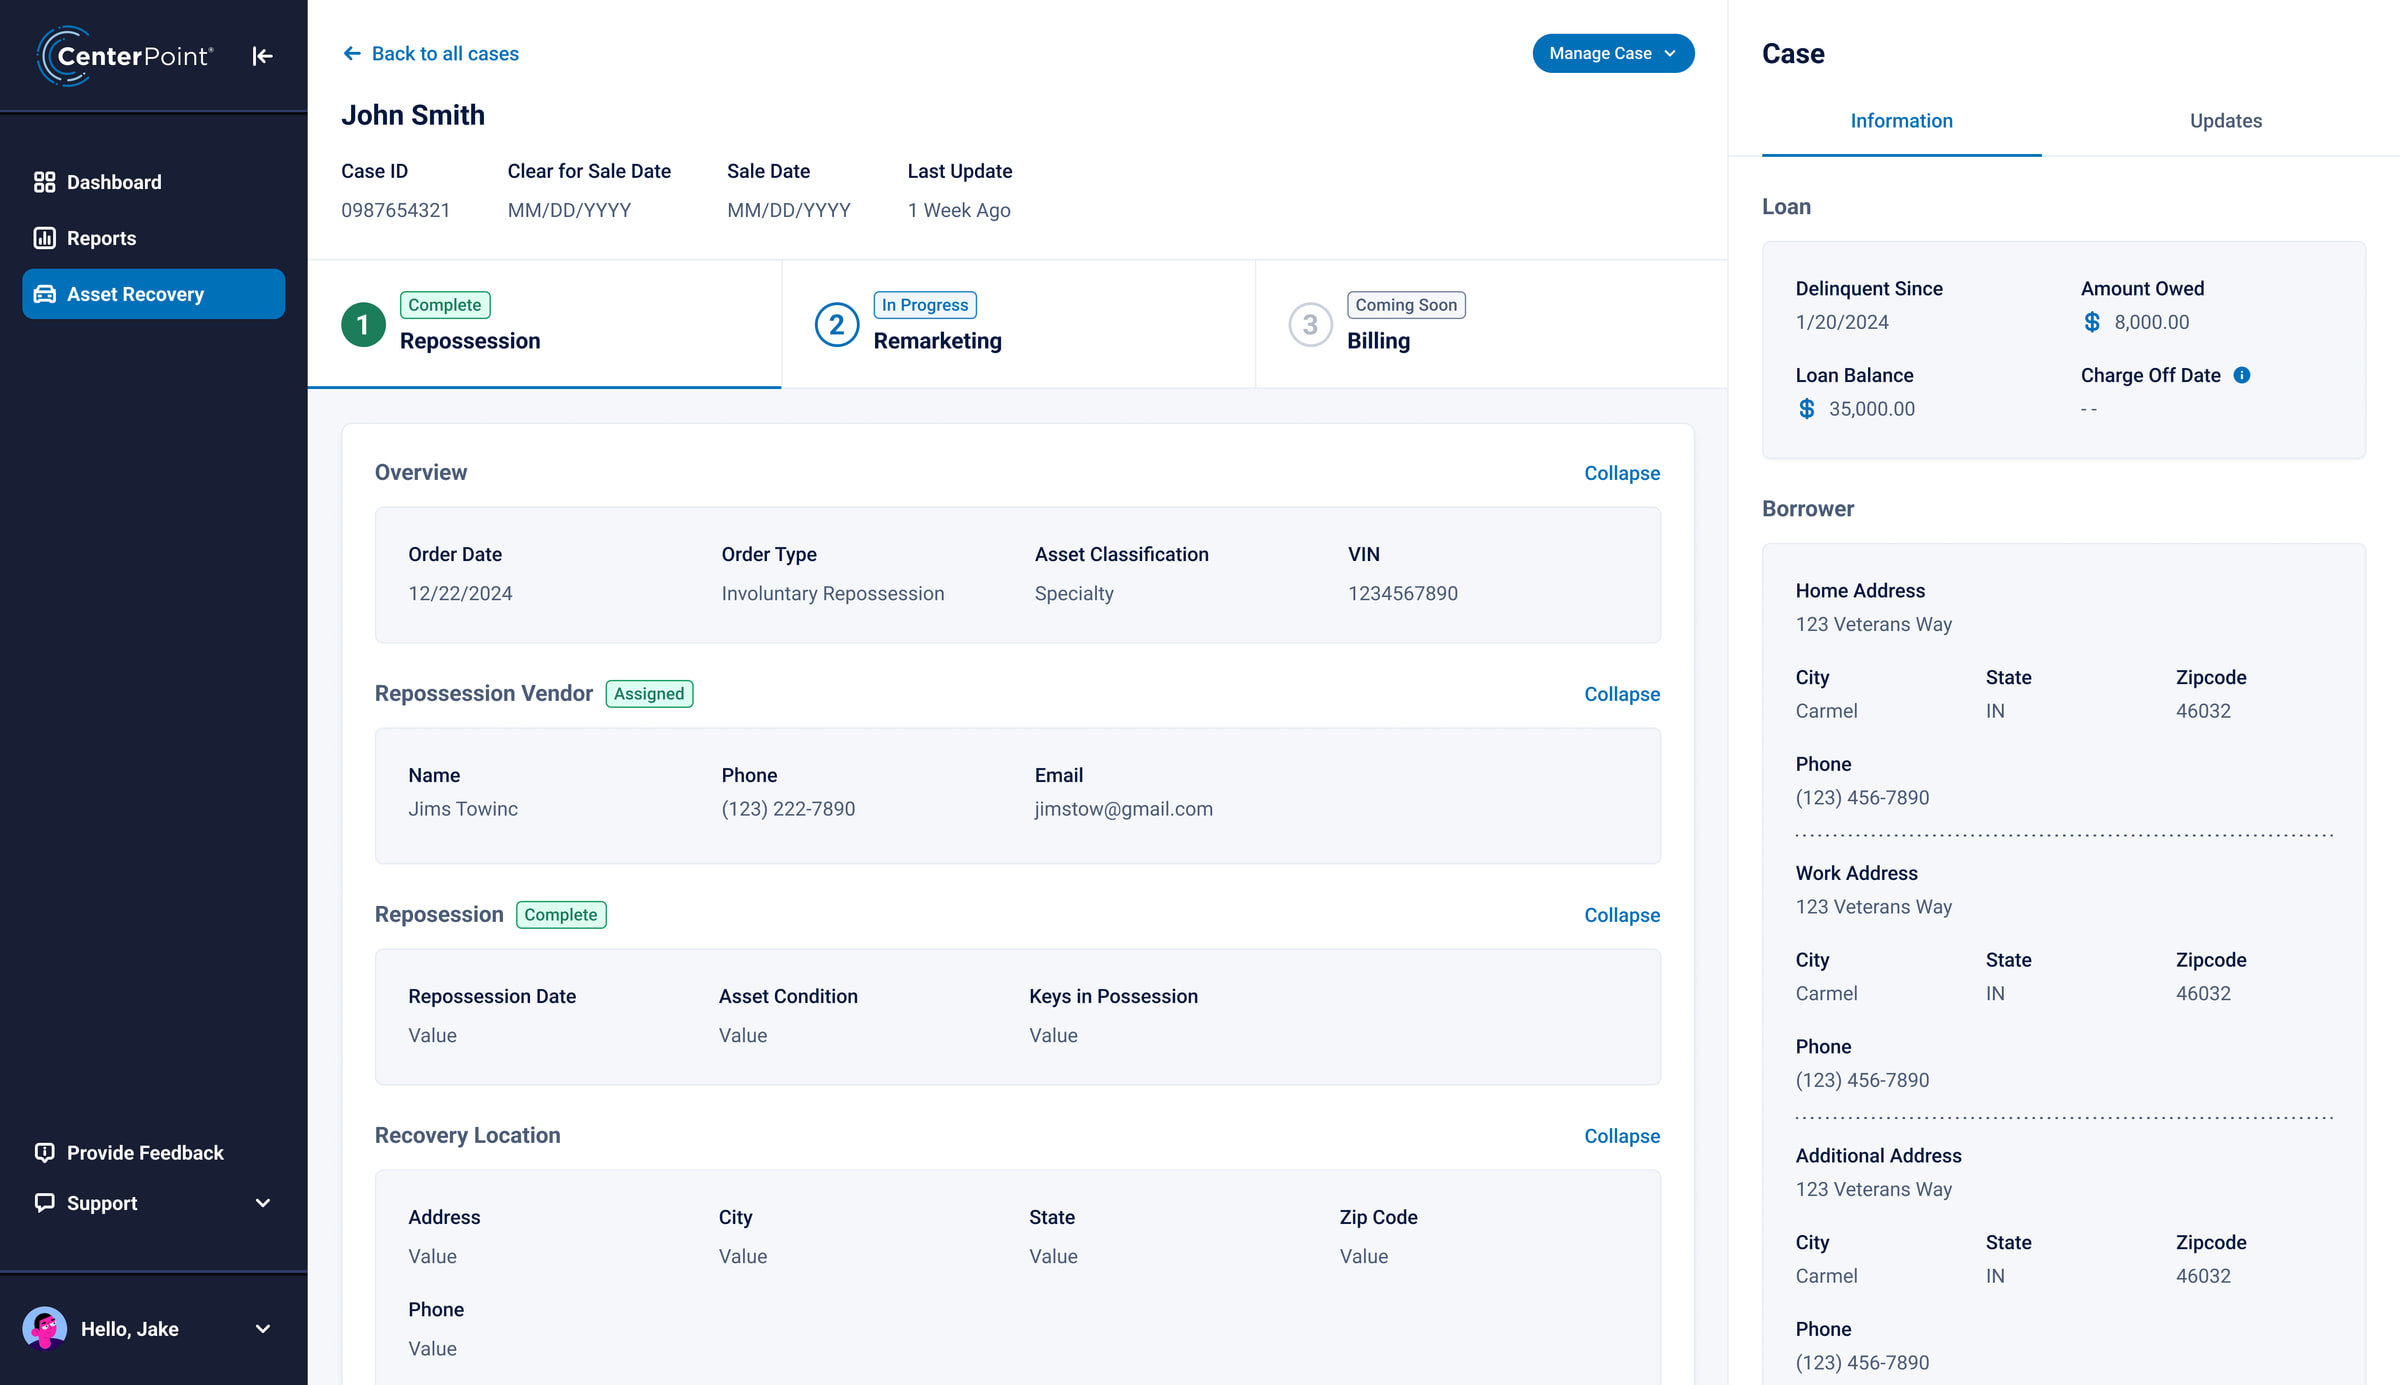Click the VIN value 1234567890
Viewport: 2400px width, 1385px height.
coord(1403,593)
